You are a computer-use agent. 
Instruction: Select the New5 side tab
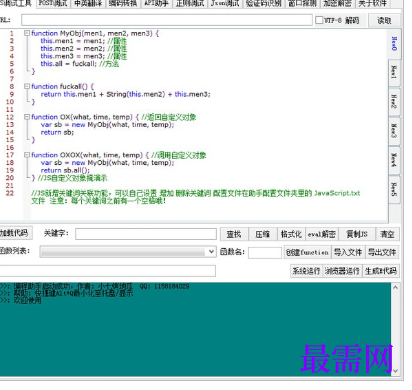coord(394,189)
